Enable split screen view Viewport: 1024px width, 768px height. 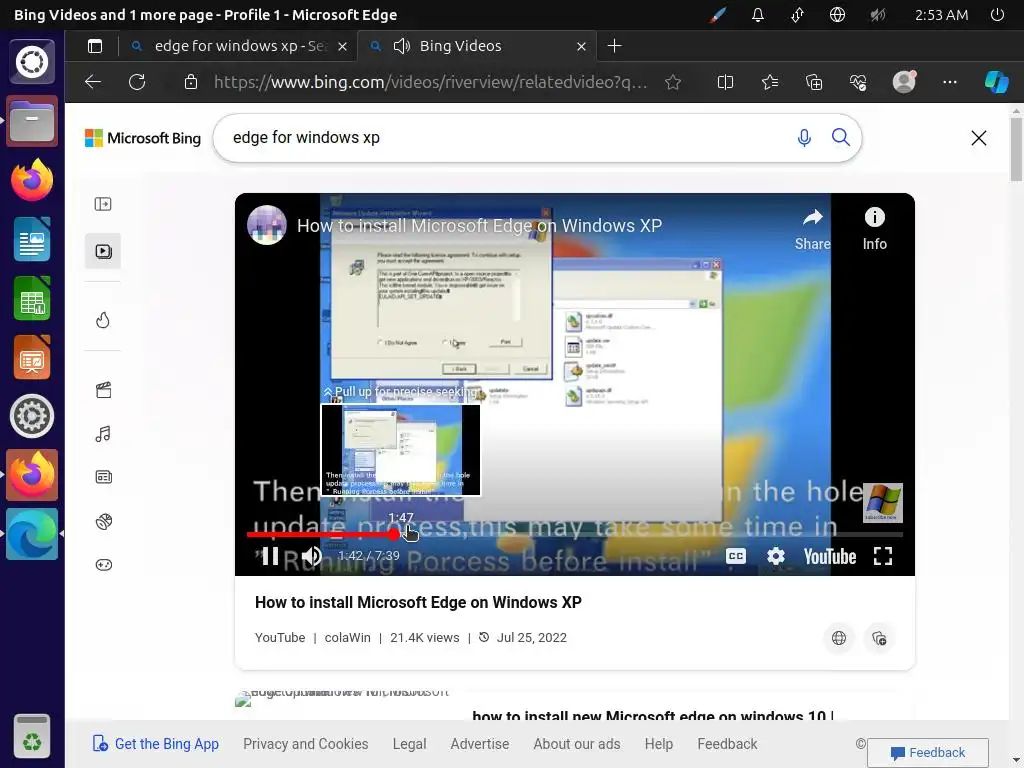click(725, 82)
